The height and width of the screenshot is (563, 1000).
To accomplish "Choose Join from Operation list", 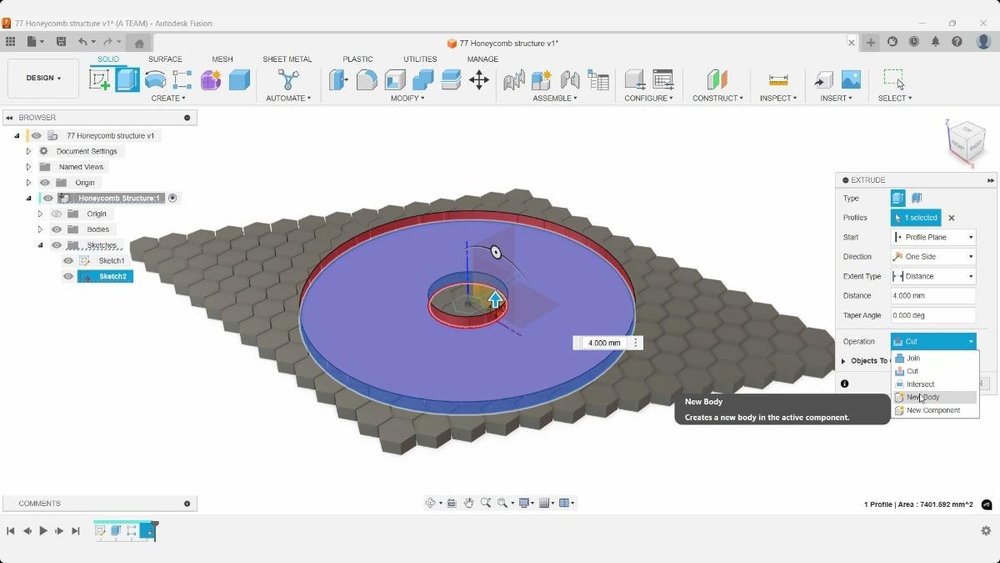I will pyautogui.click(x=935, y=358).
